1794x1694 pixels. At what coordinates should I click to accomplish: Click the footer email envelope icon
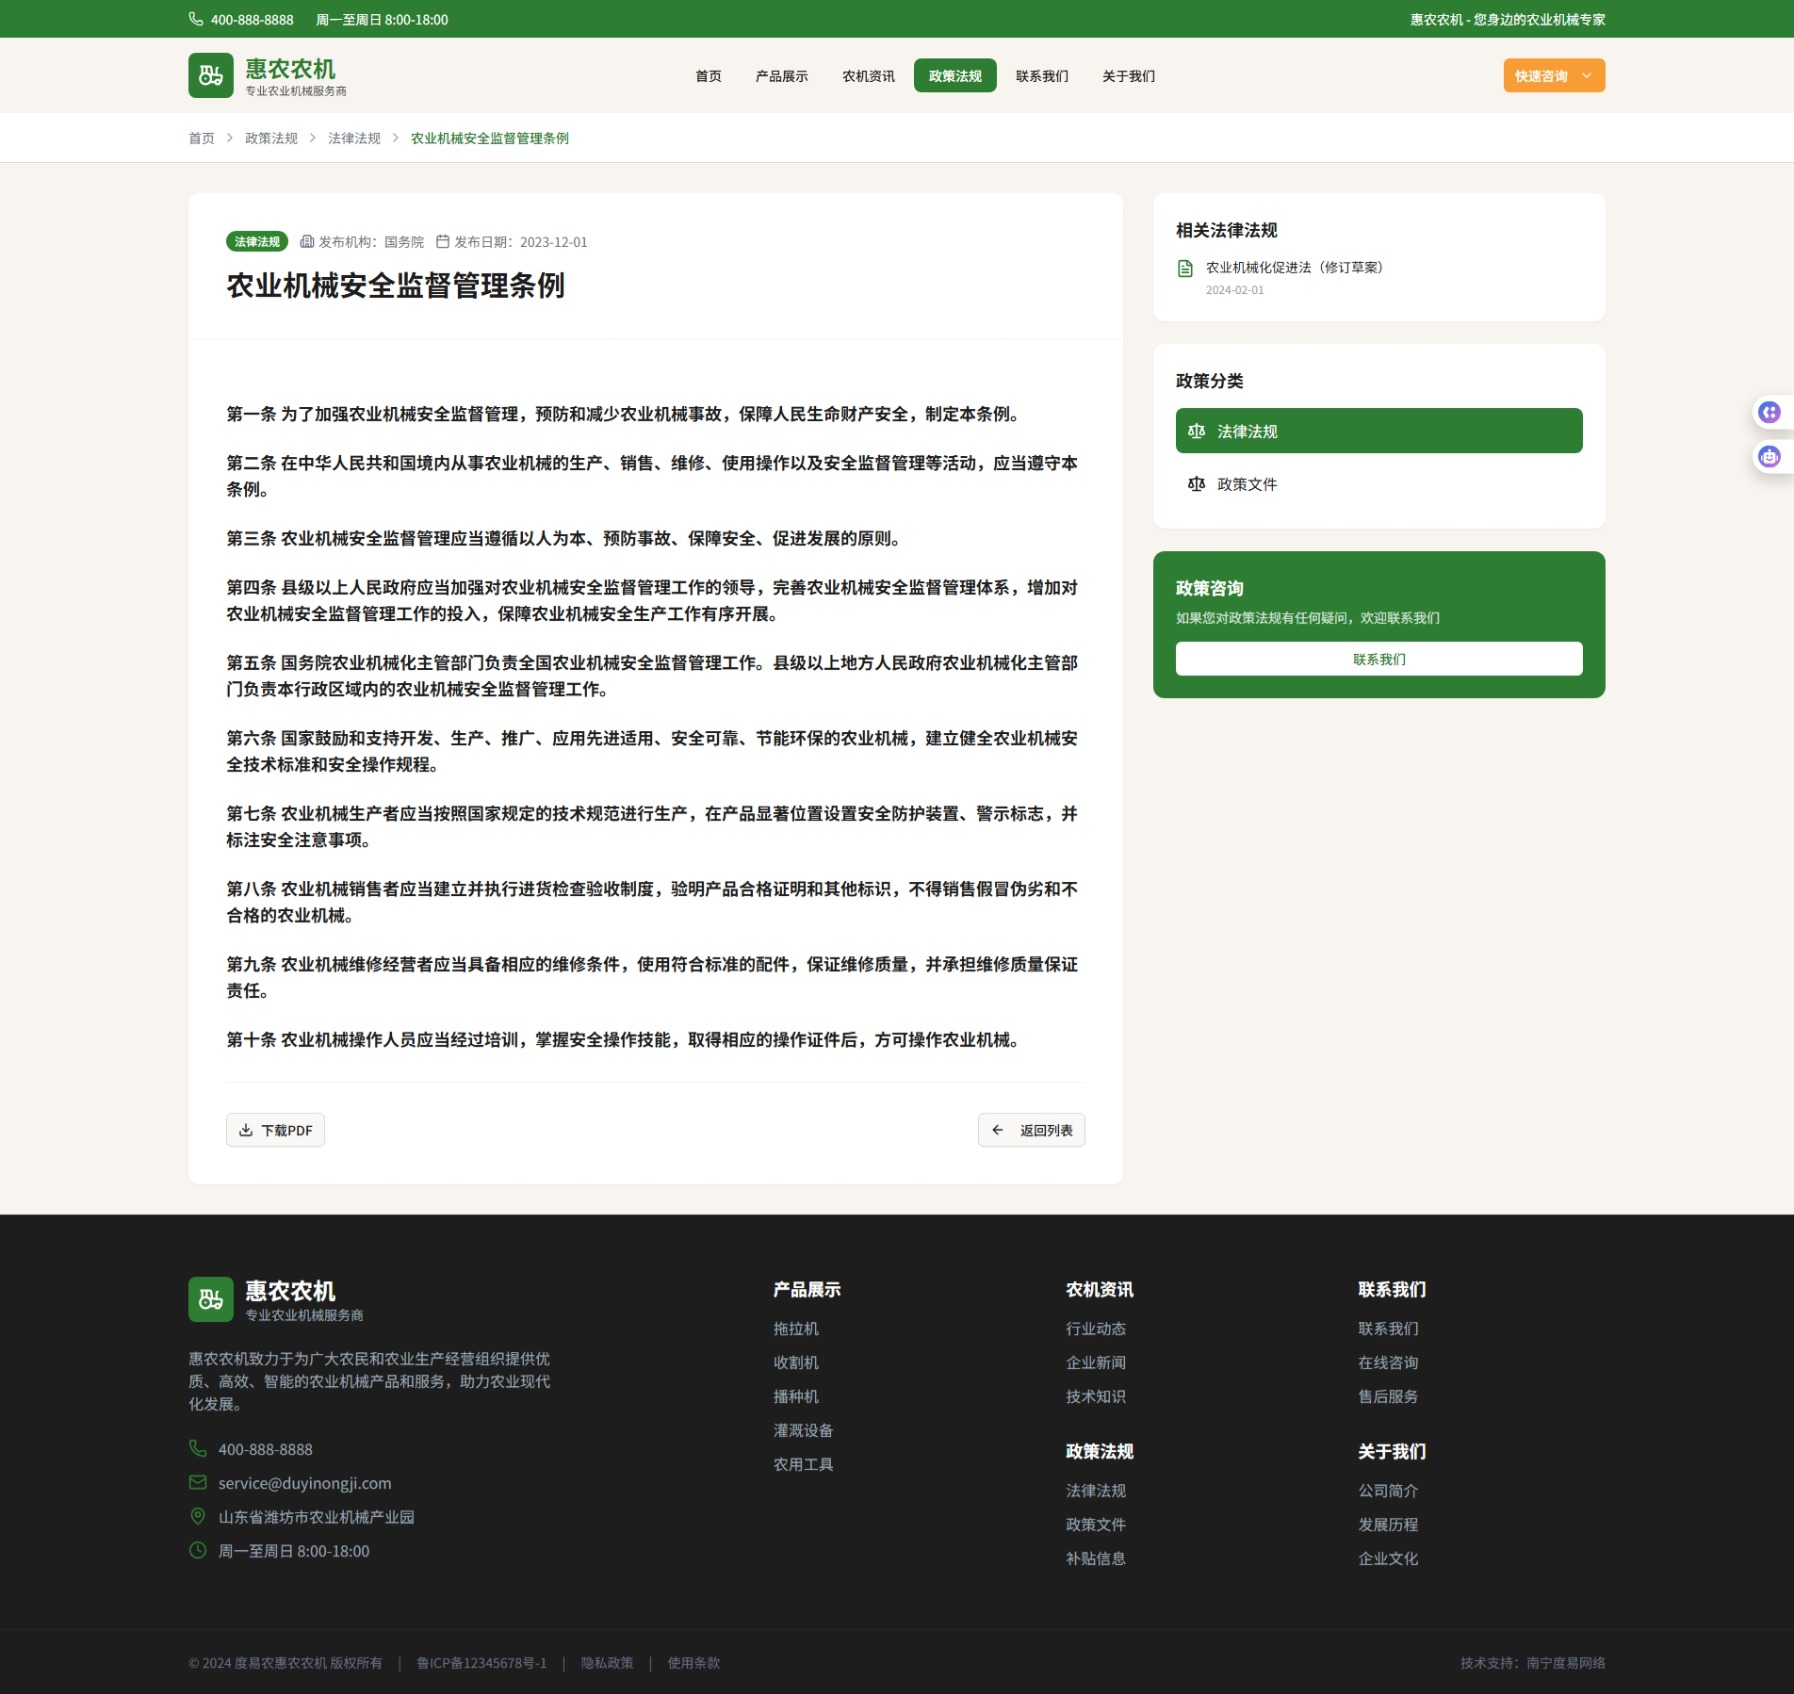(x=198, y=1483)
